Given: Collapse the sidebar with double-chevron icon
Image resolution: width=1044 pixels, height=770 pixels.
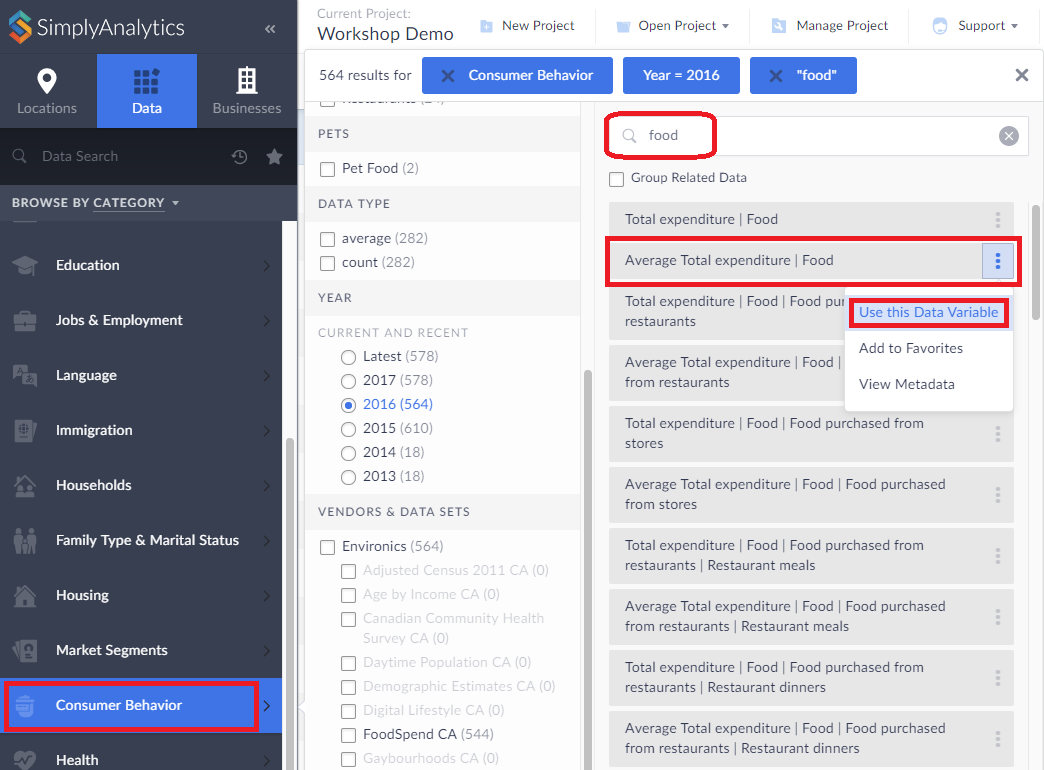Looking at the screenshot, I should pyautogui.click(x=270, y=29).
